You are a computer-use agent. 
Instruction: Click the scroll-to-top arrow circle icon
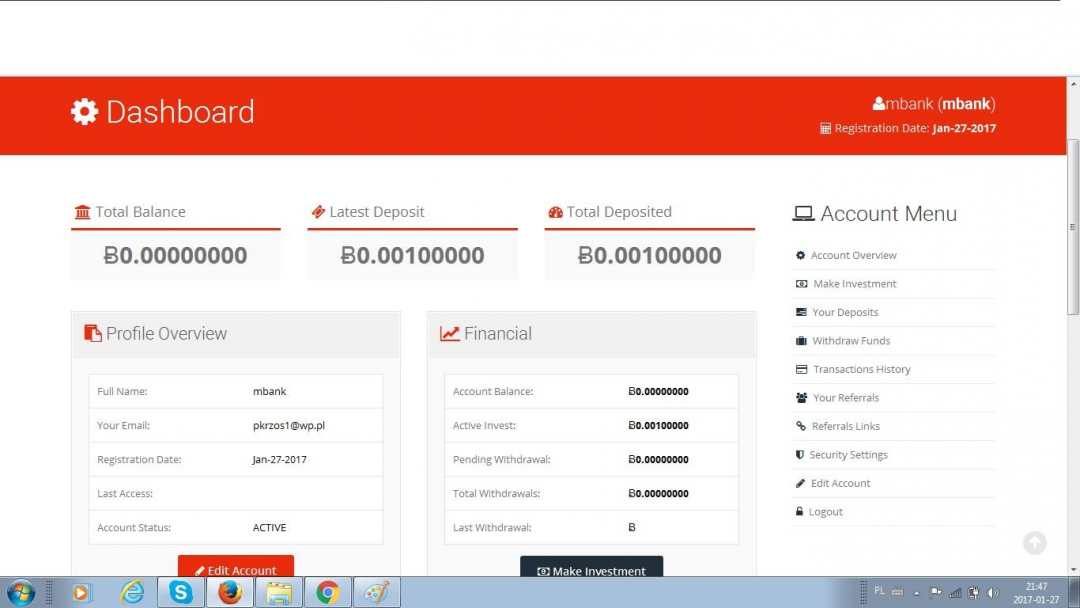[1035, 543]
